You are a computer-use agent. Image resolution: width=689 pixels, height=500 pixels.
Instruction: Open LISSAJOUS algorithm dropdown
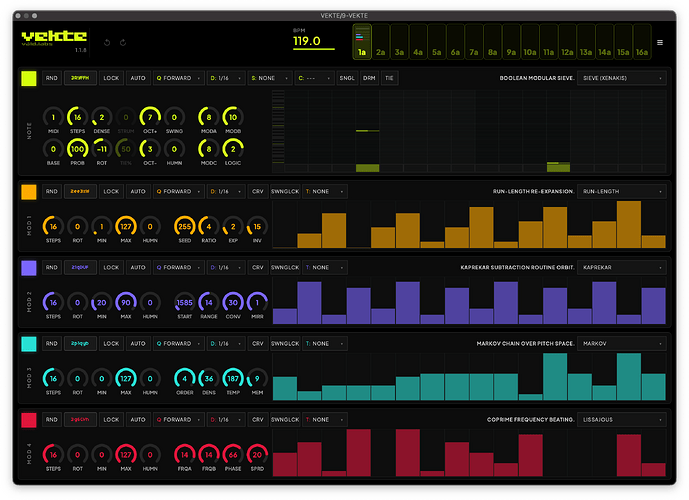(622, 420)
